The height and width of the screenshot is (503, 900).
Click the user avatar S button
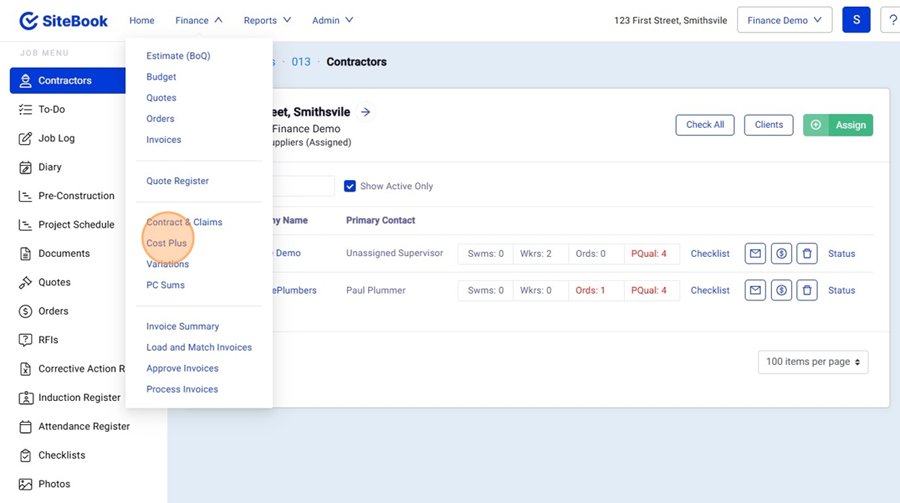click(856, 20)
